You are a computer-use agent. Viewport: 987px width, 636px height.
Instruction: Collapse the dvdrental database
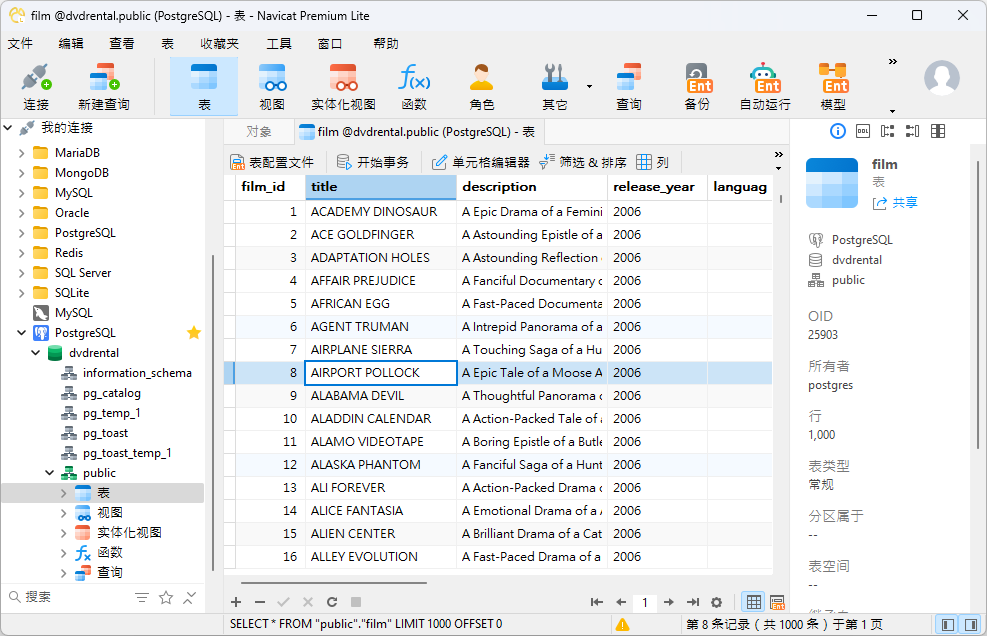tap(36, 352)
